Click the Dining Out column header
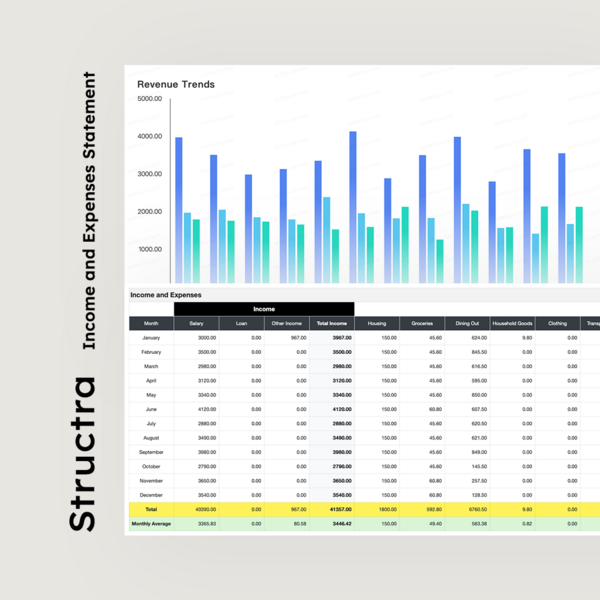Image resolution: width=600 pixels, height=600 pixels. tap(467, 323)
